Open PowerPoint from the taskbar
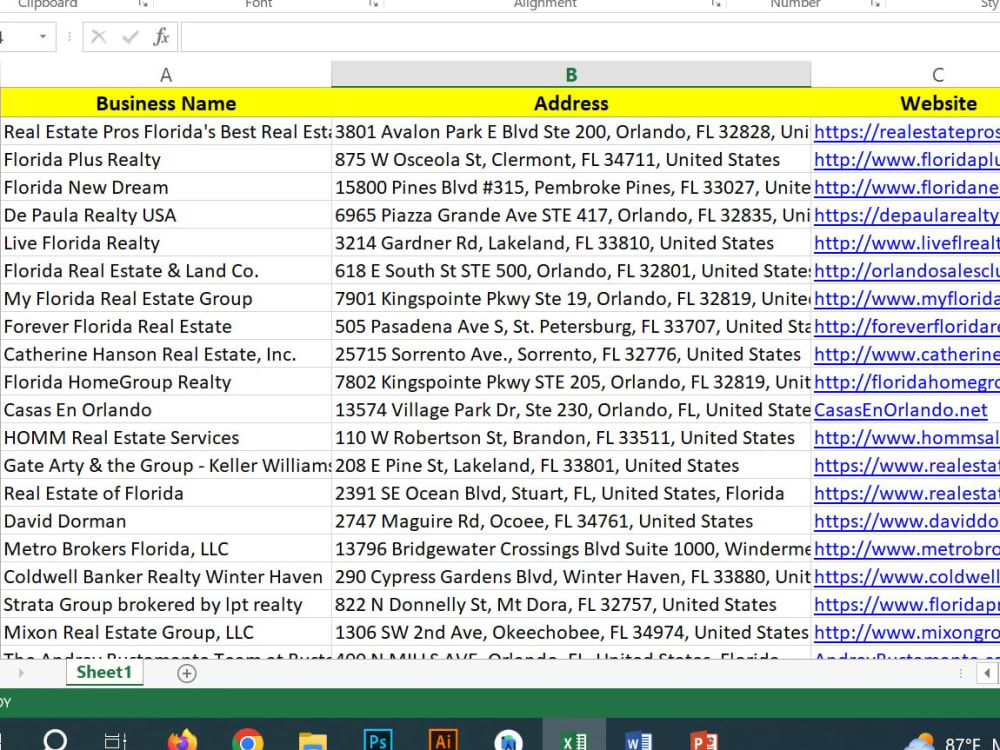1000x750 pixels. click(x=704, y=740)
